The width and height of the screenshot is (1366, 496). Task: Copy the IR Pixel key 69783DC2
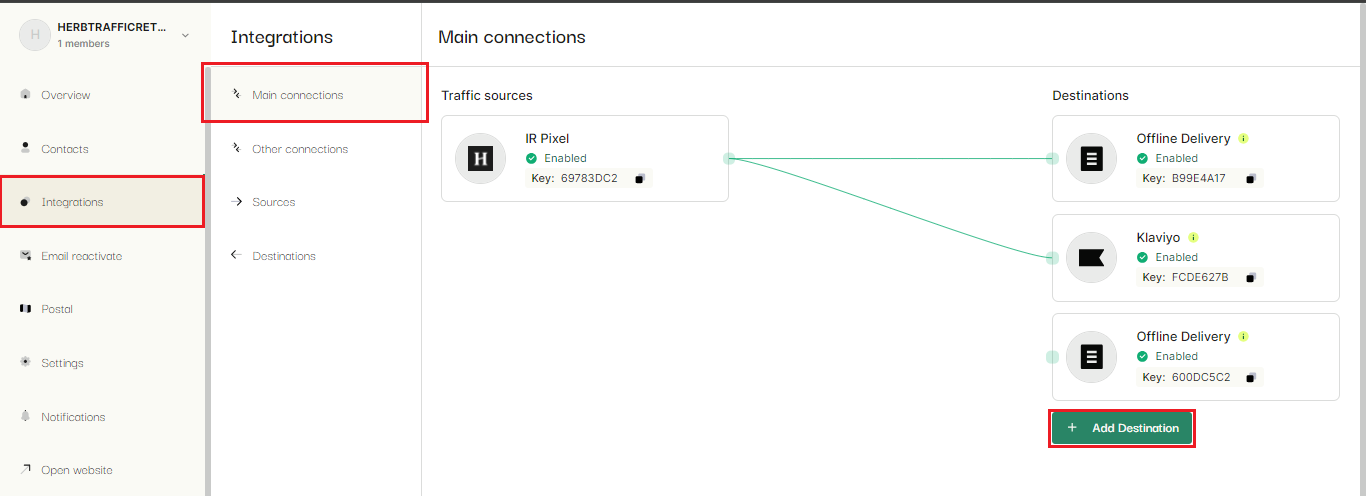[x=640, y=179]
